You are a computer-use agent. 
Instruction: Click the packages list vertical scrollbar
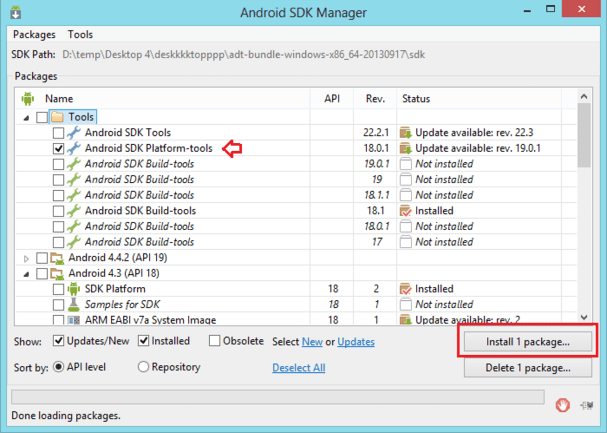tap(584, 200)
